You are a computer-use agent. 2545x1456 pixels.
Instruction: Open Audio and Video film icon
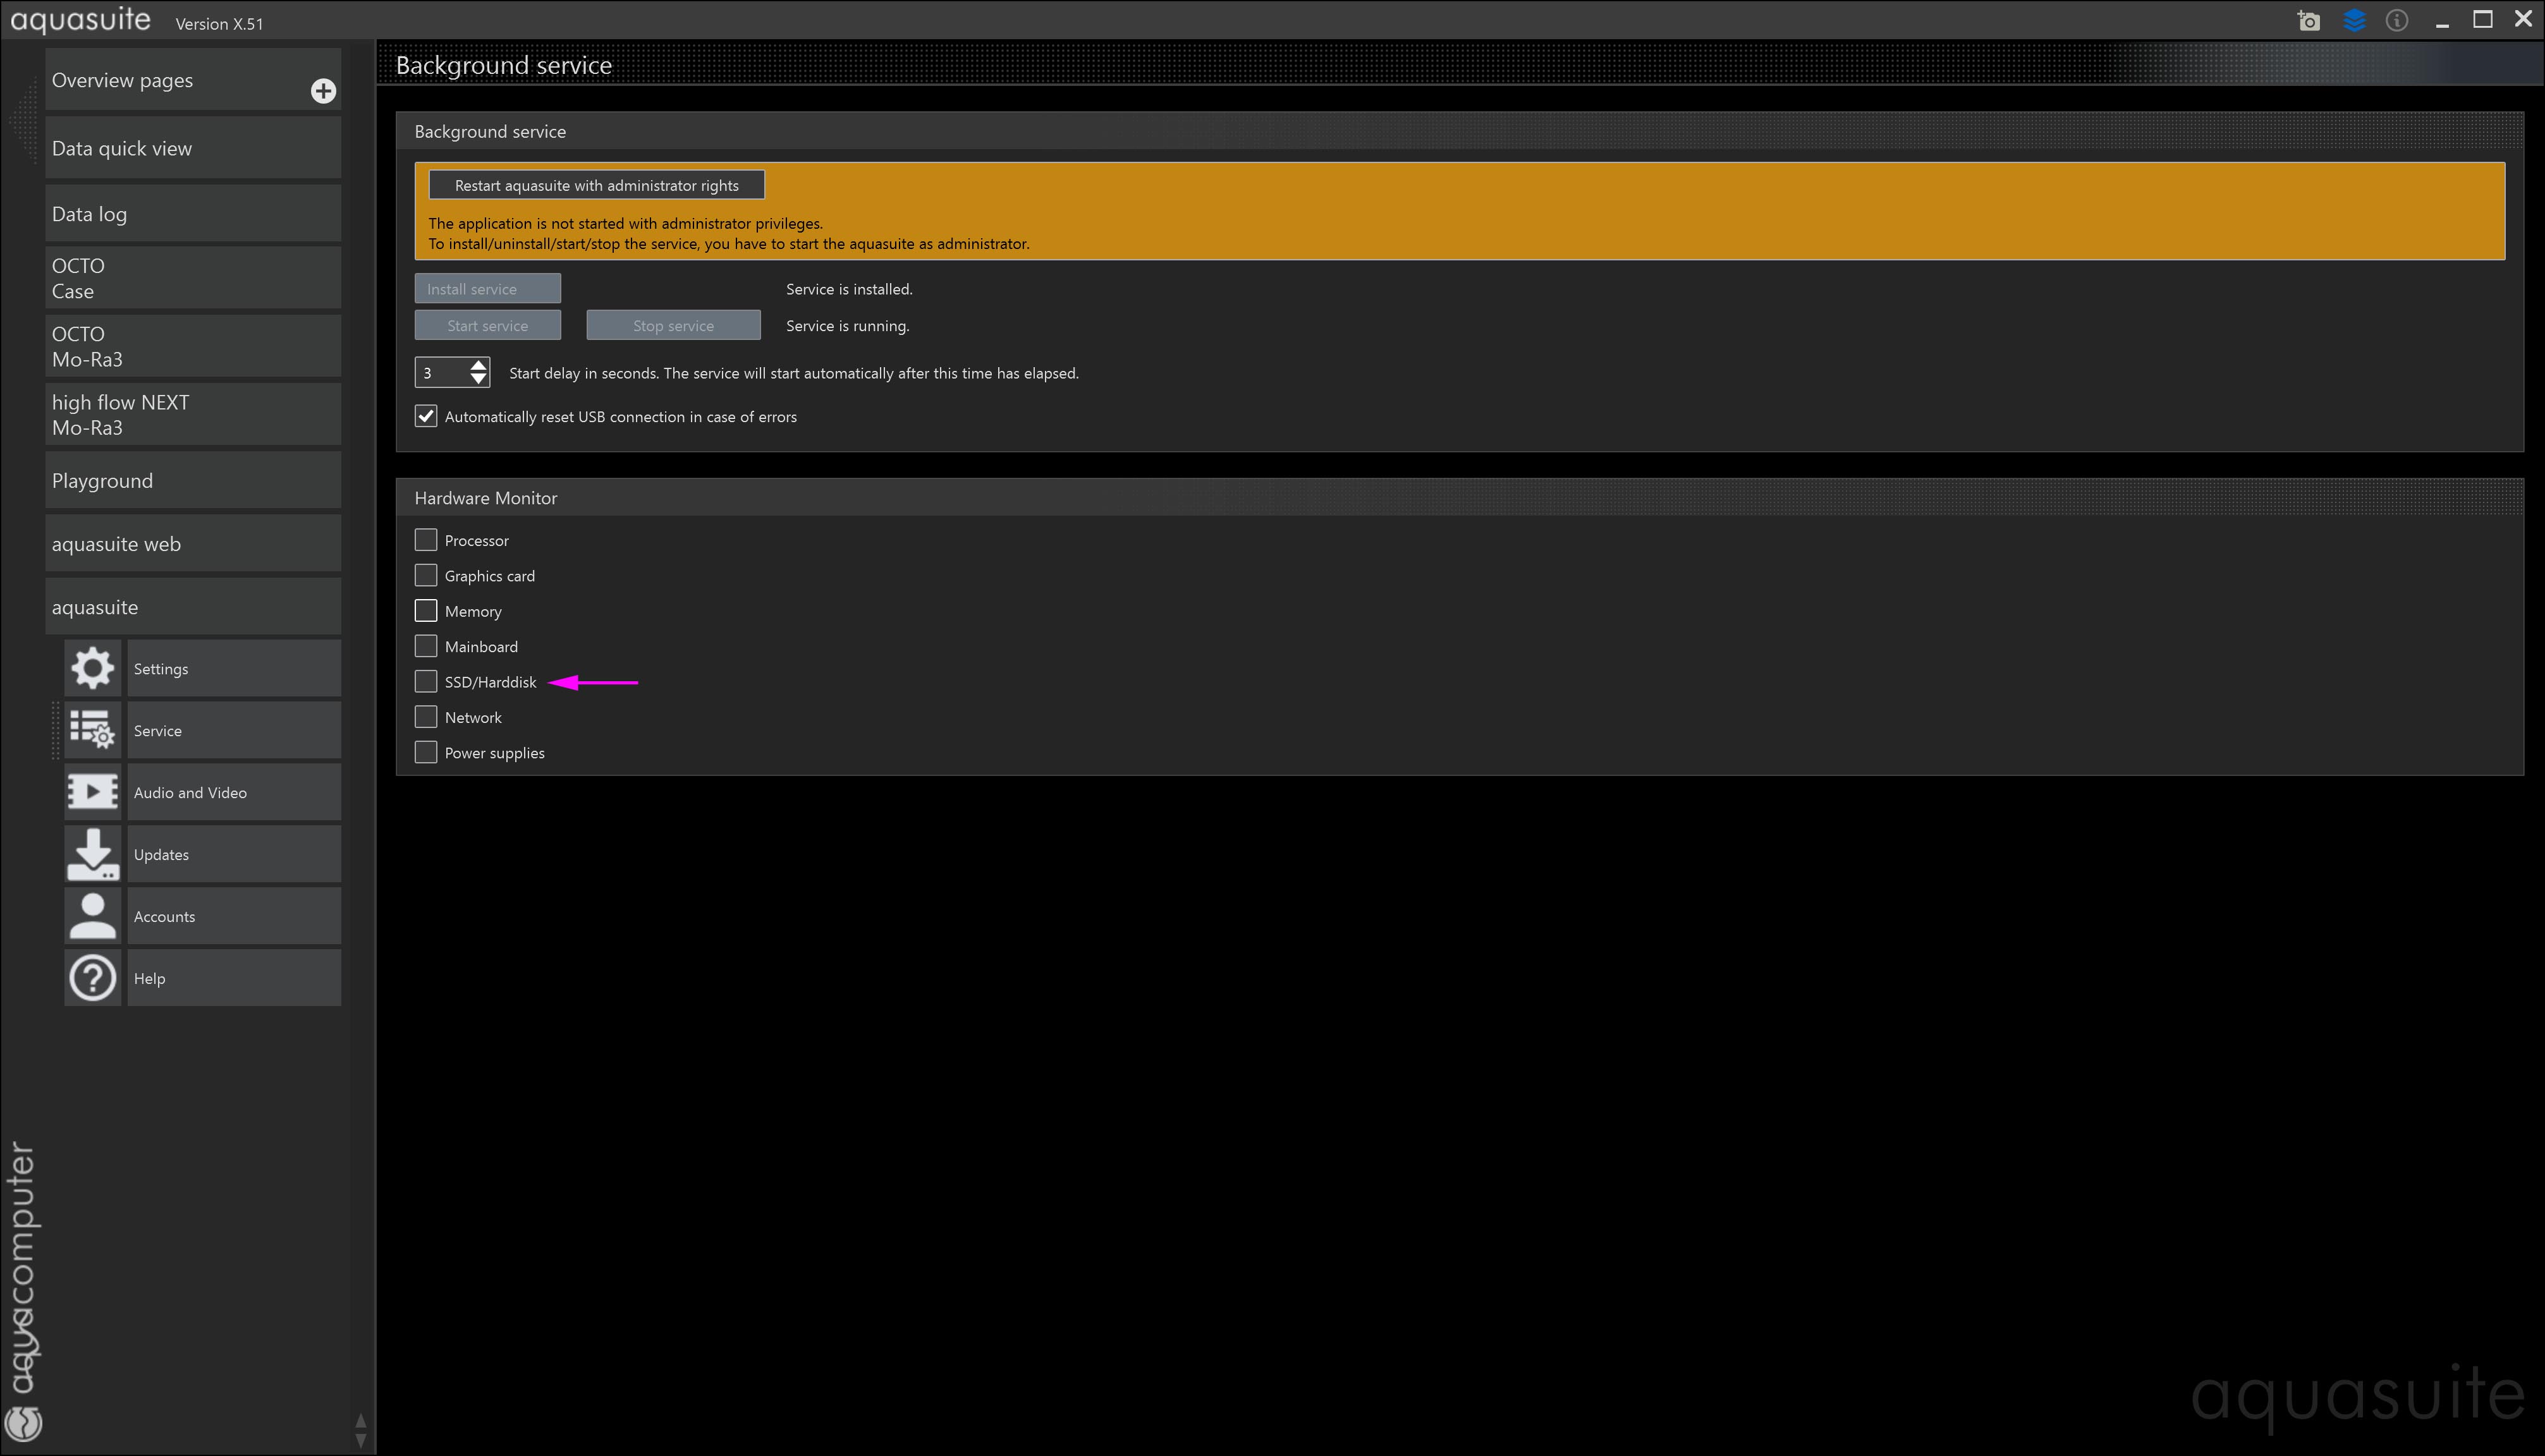coord(92,792)
